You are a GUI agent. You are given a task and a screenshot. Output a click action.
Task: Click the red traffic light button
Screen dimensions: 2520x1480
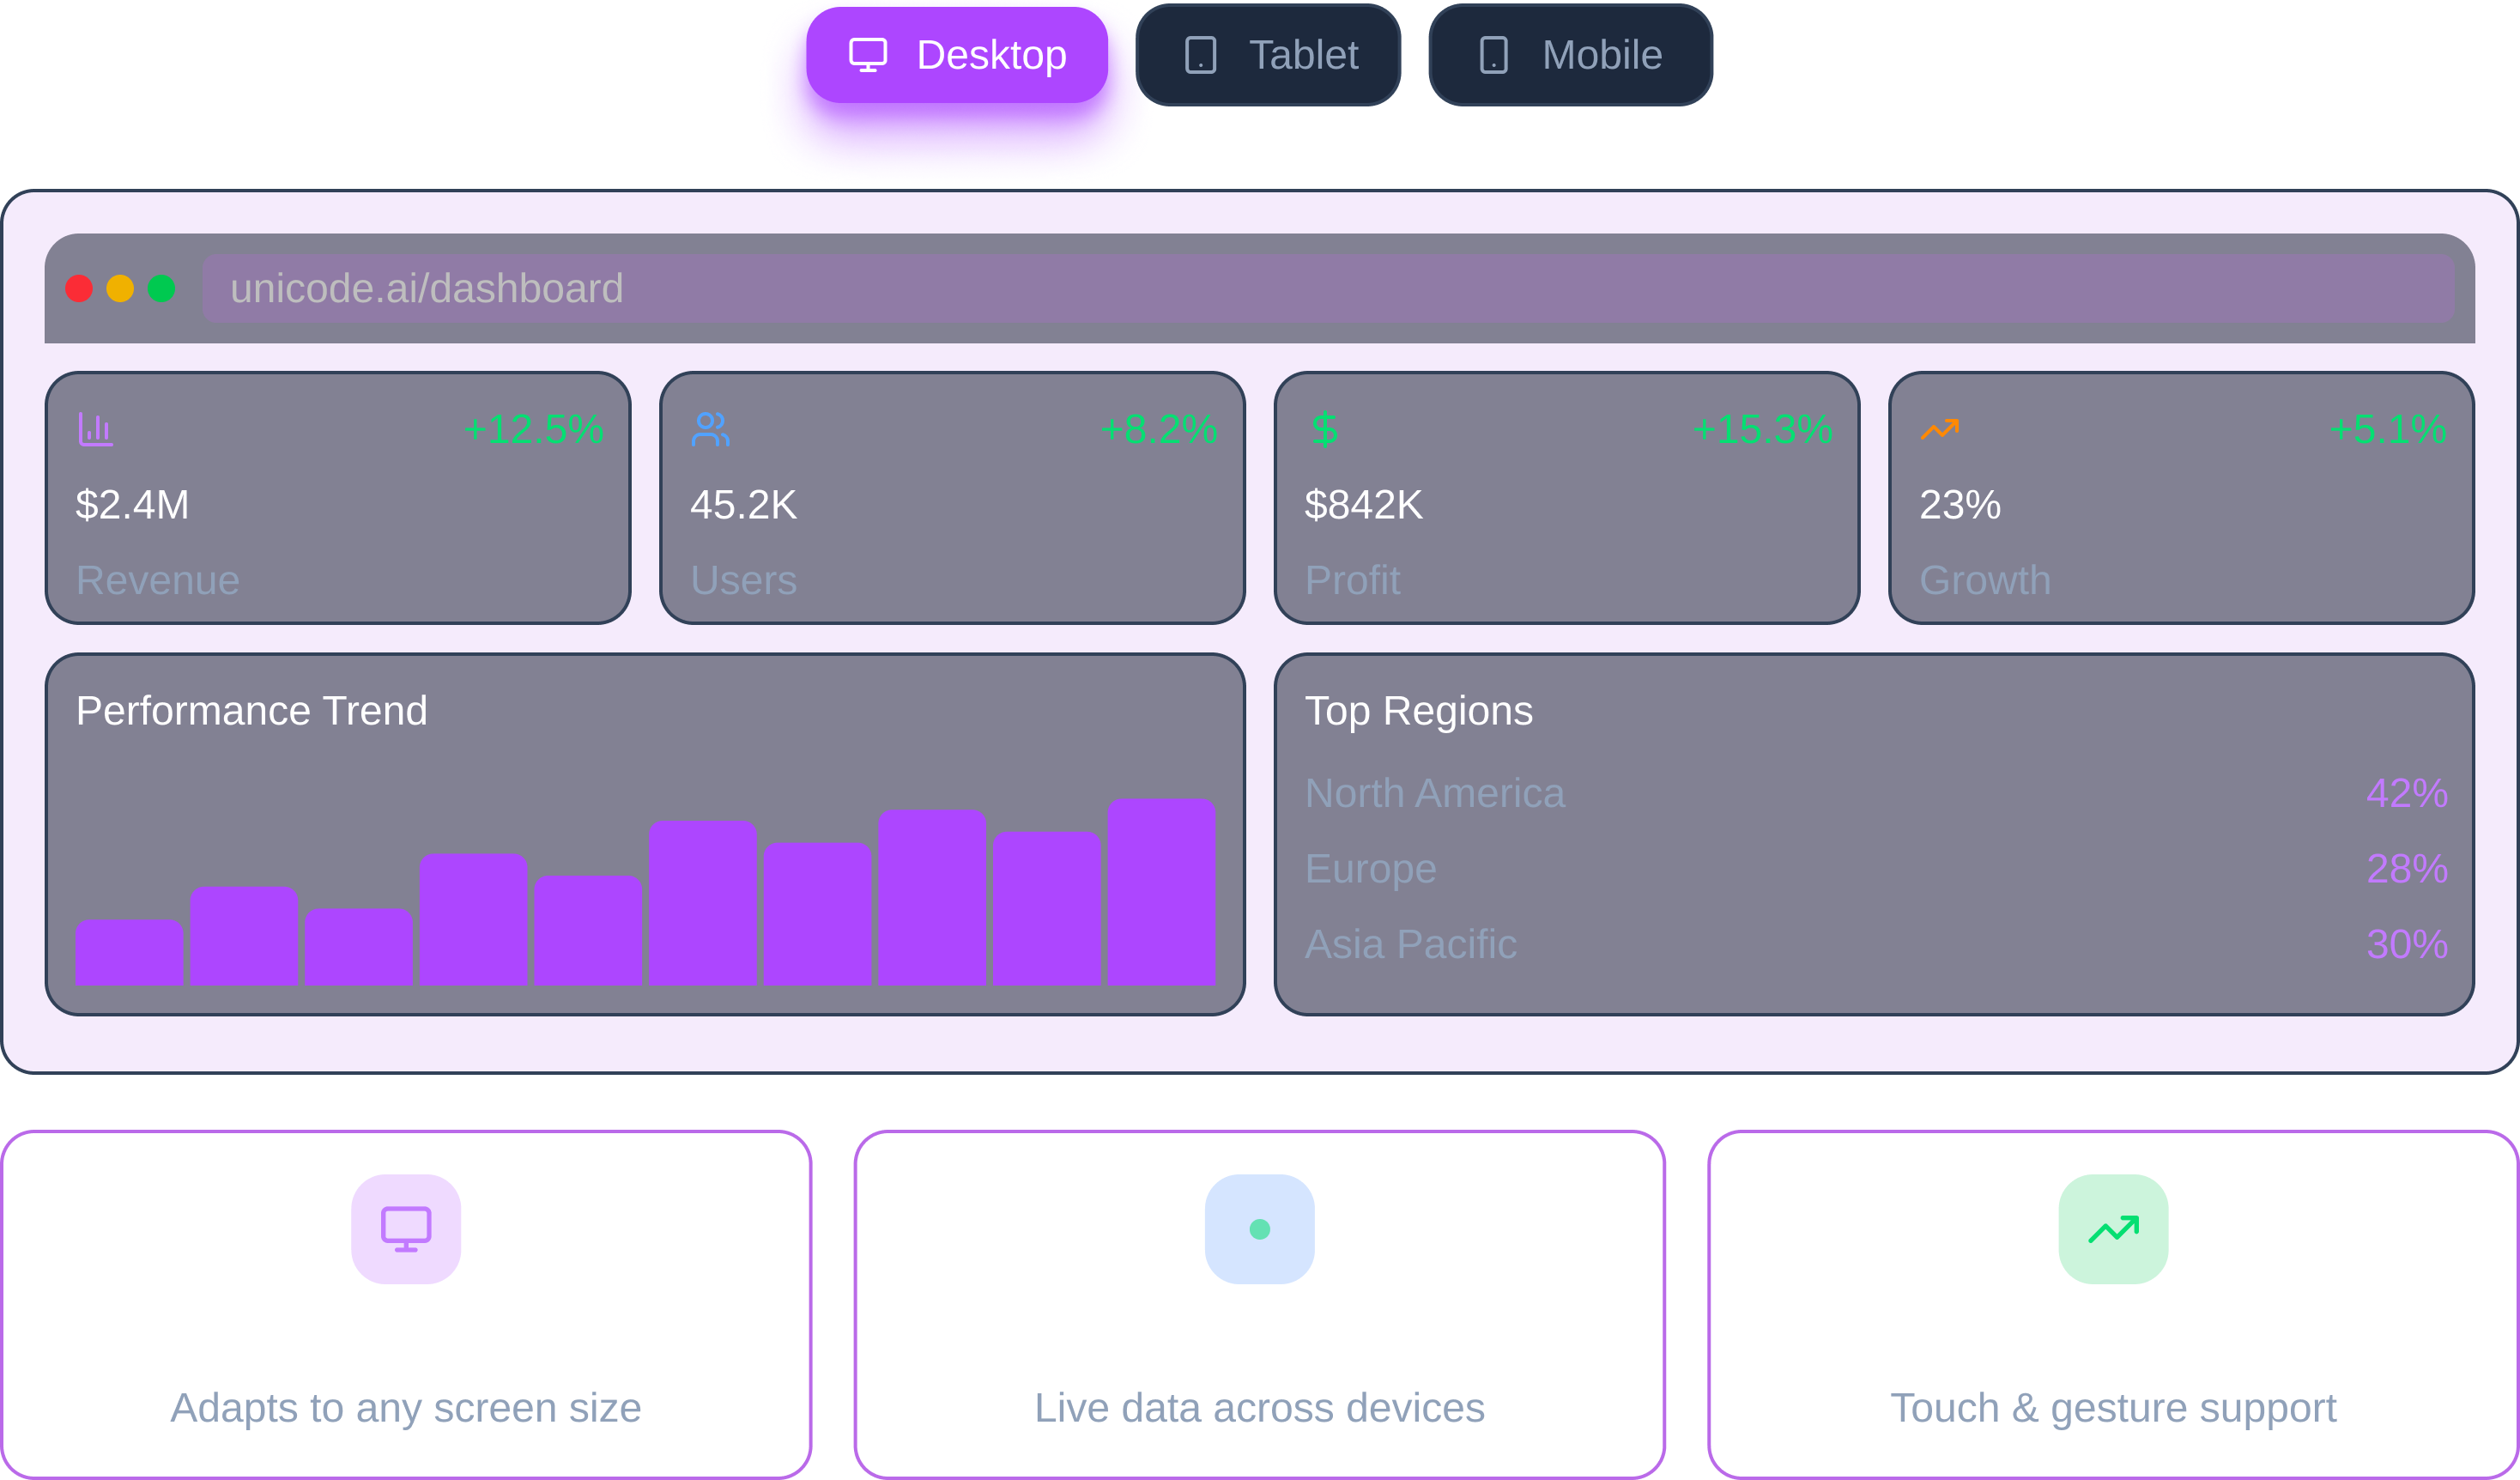(79, 289)
